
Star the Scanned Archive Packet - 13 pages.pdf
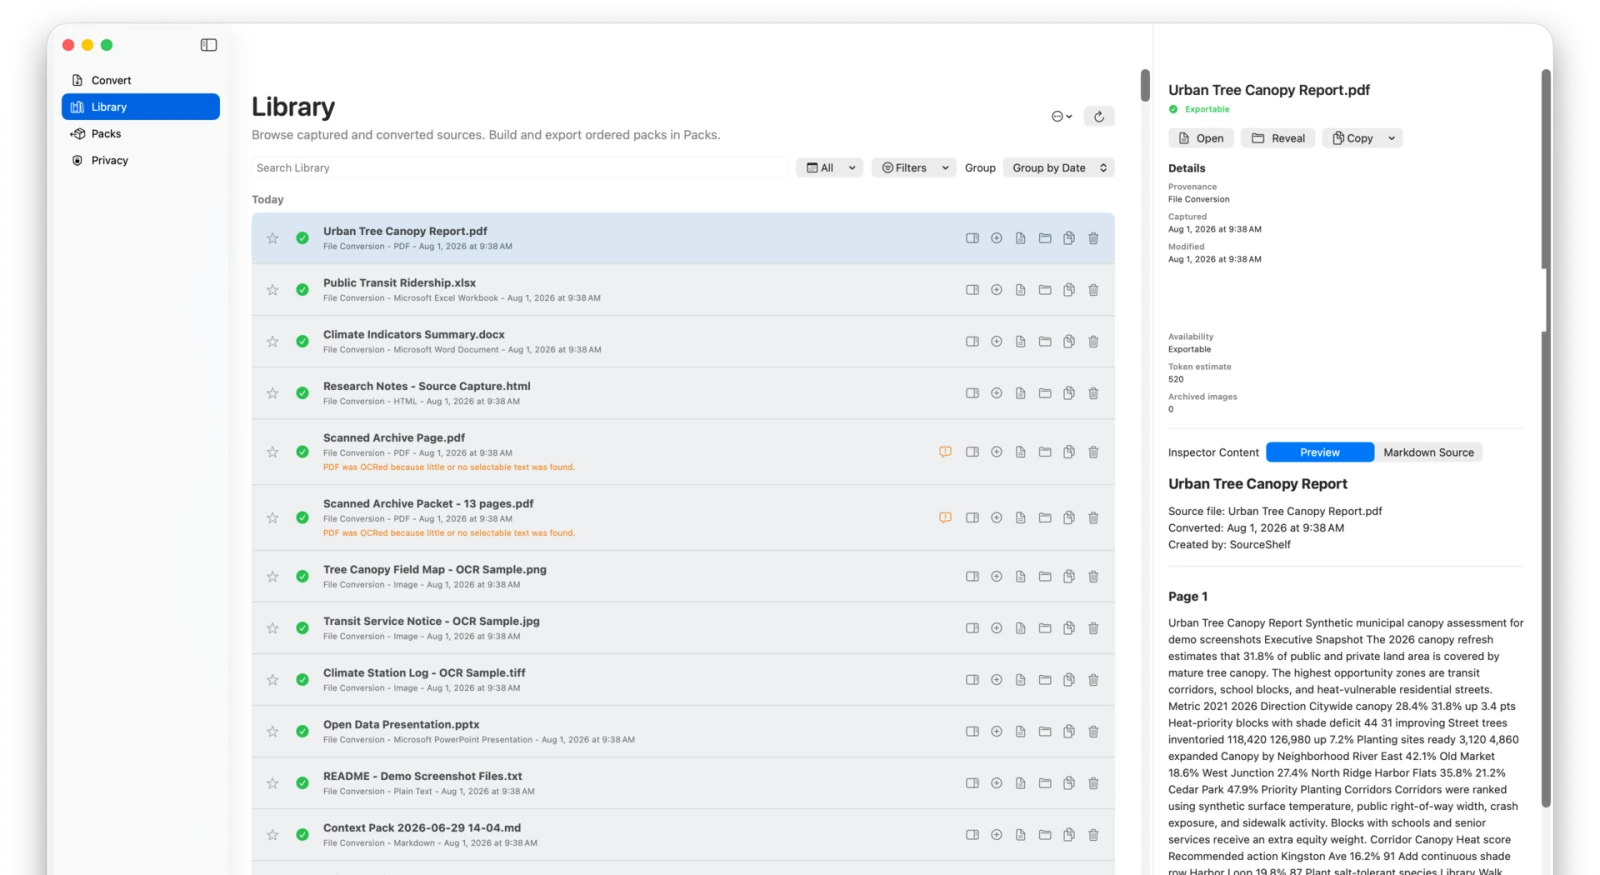point(272,518)
